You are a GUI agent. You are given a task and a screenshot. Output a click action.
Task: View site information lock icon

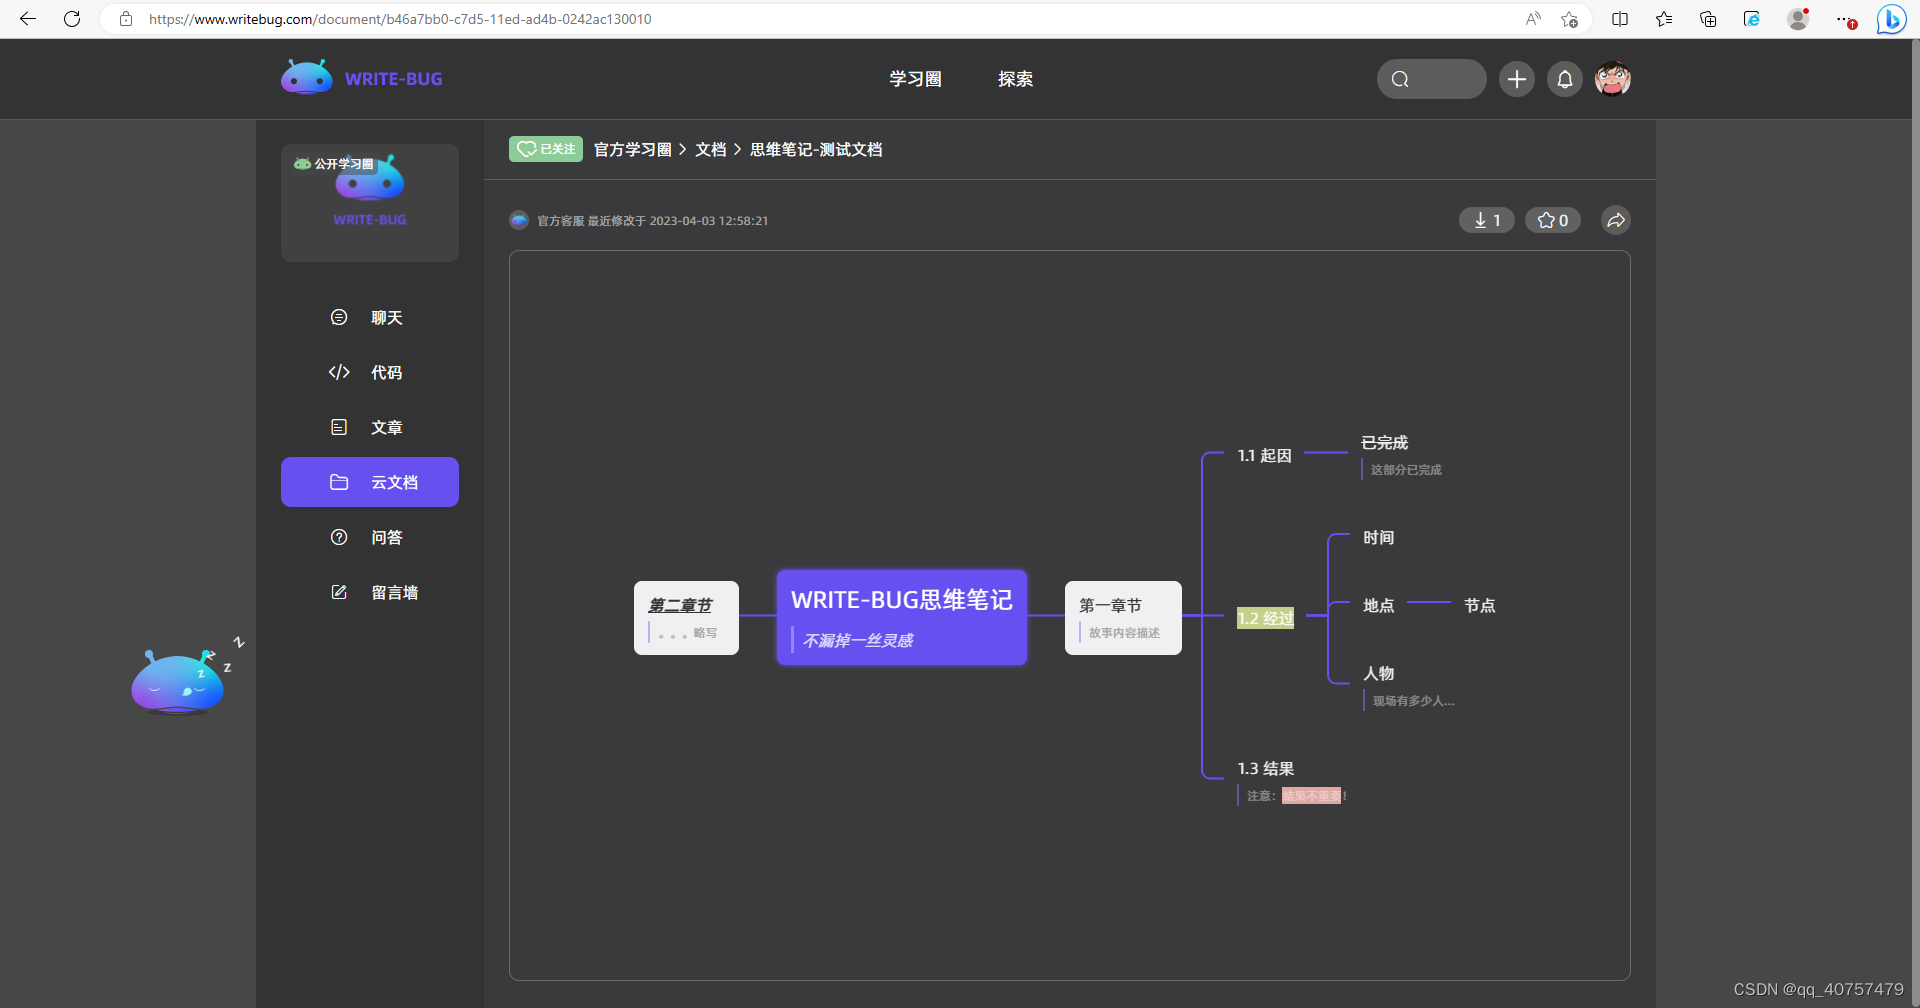pos(126,19)
